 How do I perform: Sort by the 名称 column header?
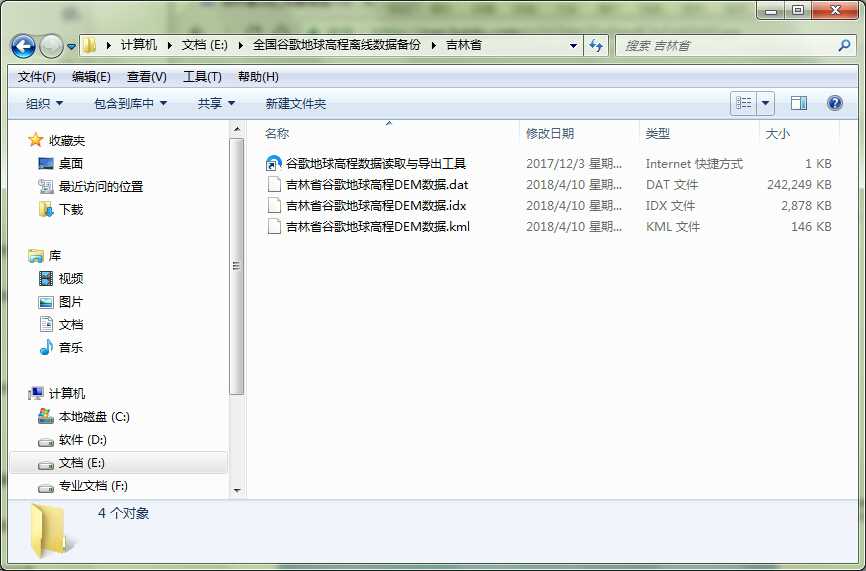(277, 134)
